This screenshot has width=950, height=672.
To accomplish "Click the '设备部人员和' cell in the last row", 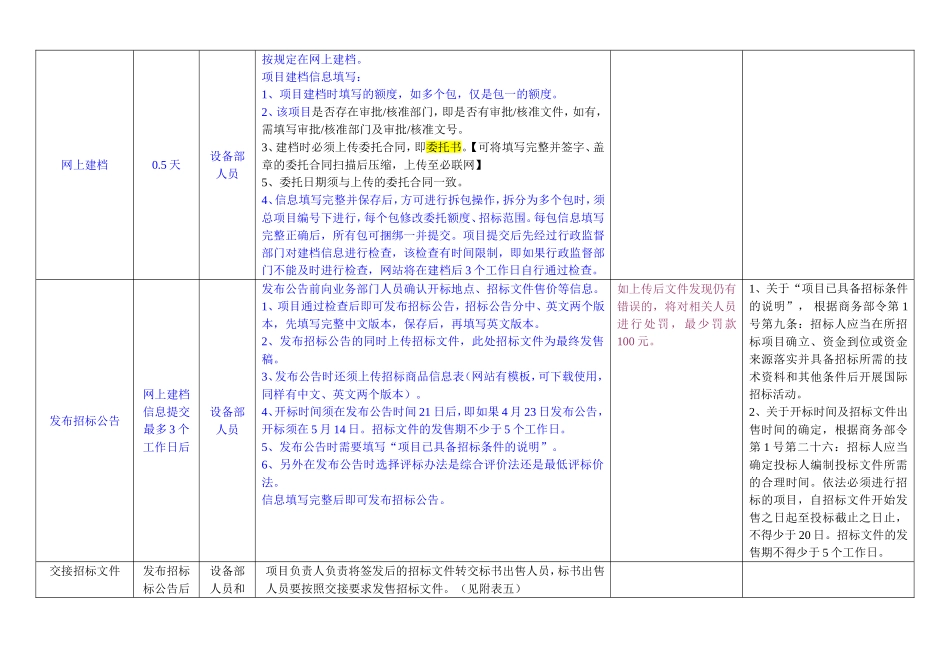I will pyautogui.click(x=227, y=579).
